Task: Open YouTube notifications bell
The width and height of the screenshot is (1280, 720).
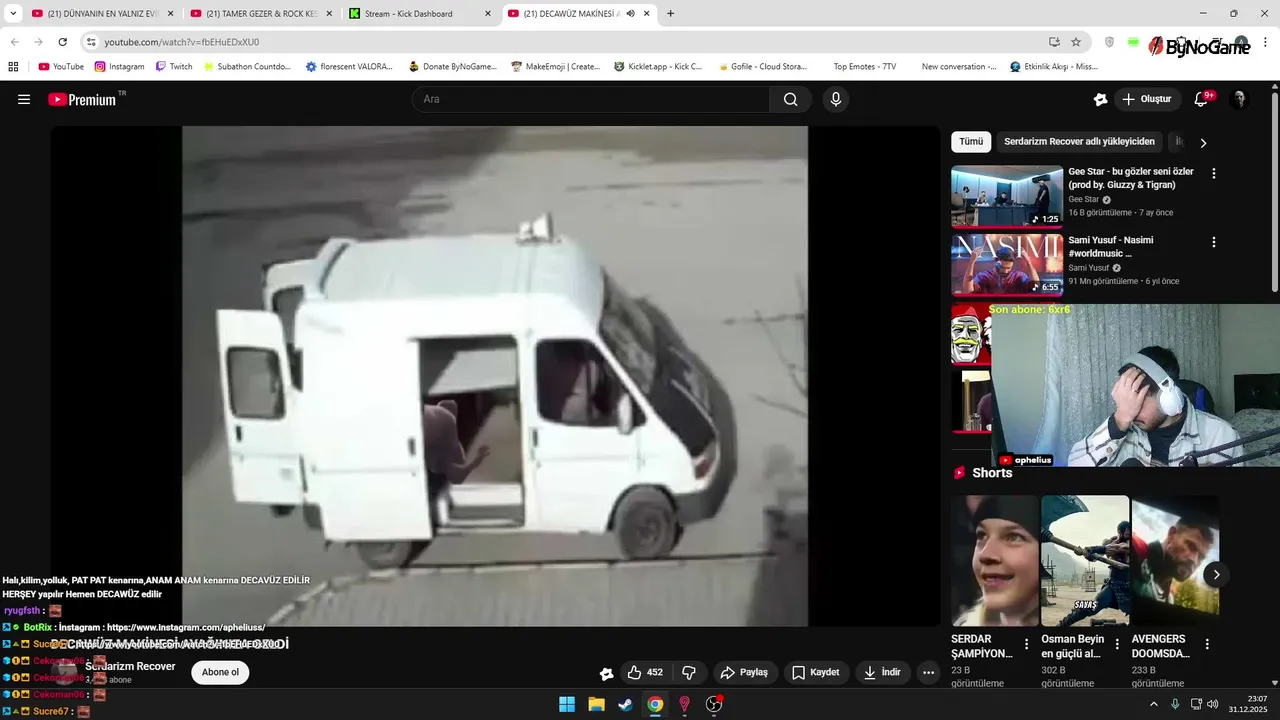Action: pos(1202,99)
